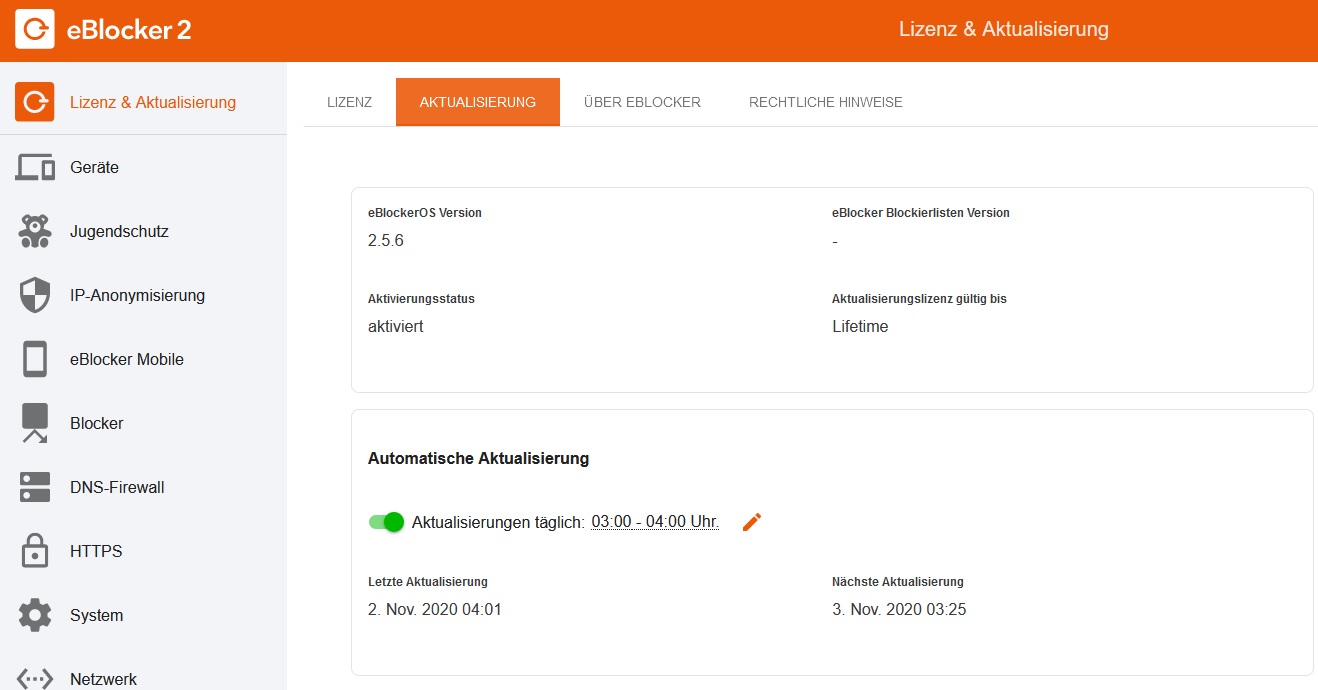Disable automatic daily updates toggle
This screenshot has height=690, width=1318.
click(386, 522)
